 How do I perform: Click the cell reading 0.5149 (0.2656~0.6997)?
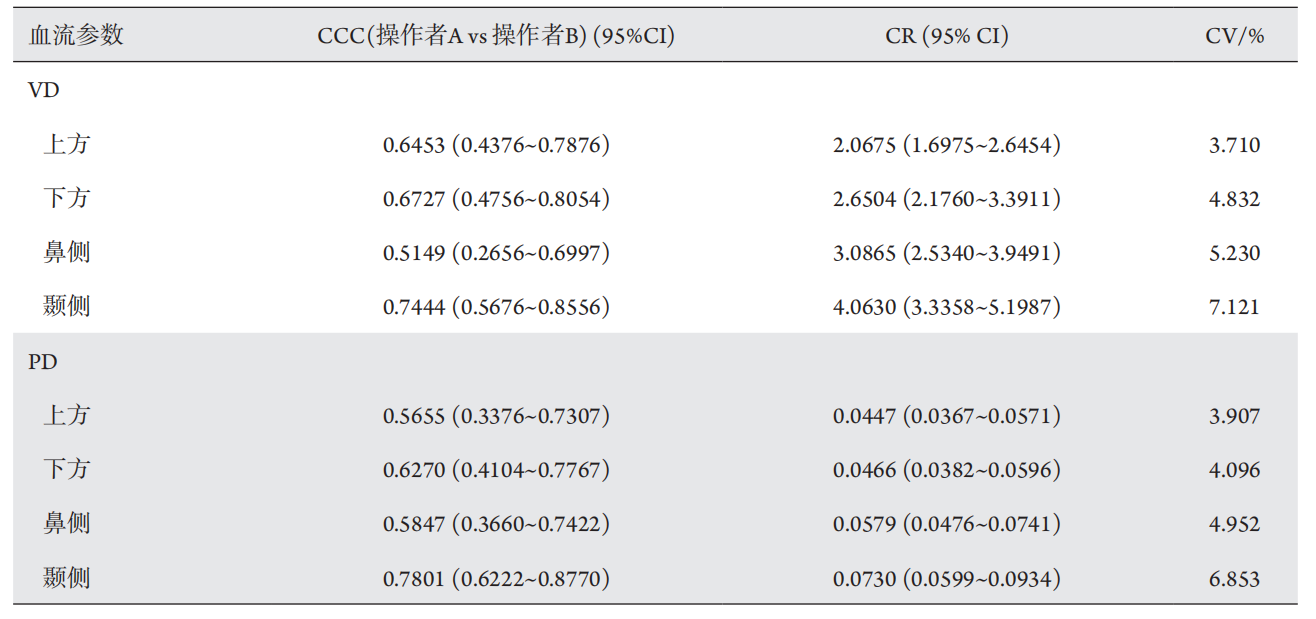click(x=496, y=253)
